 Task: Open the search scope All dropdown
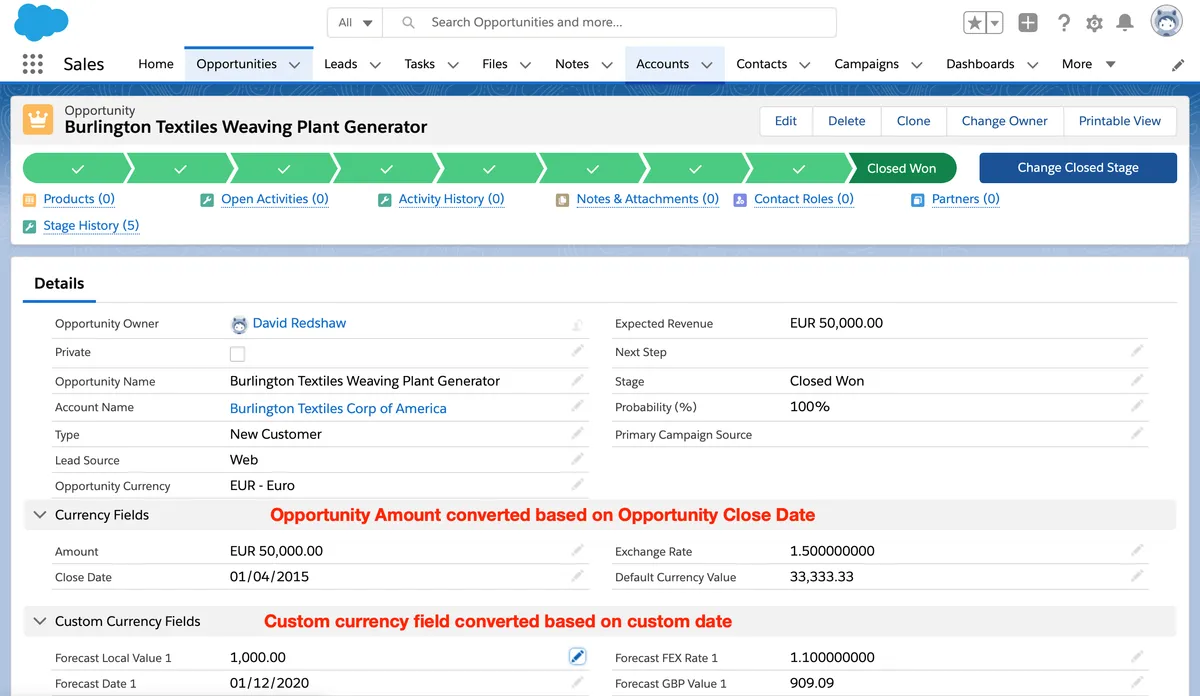[355, 22]
